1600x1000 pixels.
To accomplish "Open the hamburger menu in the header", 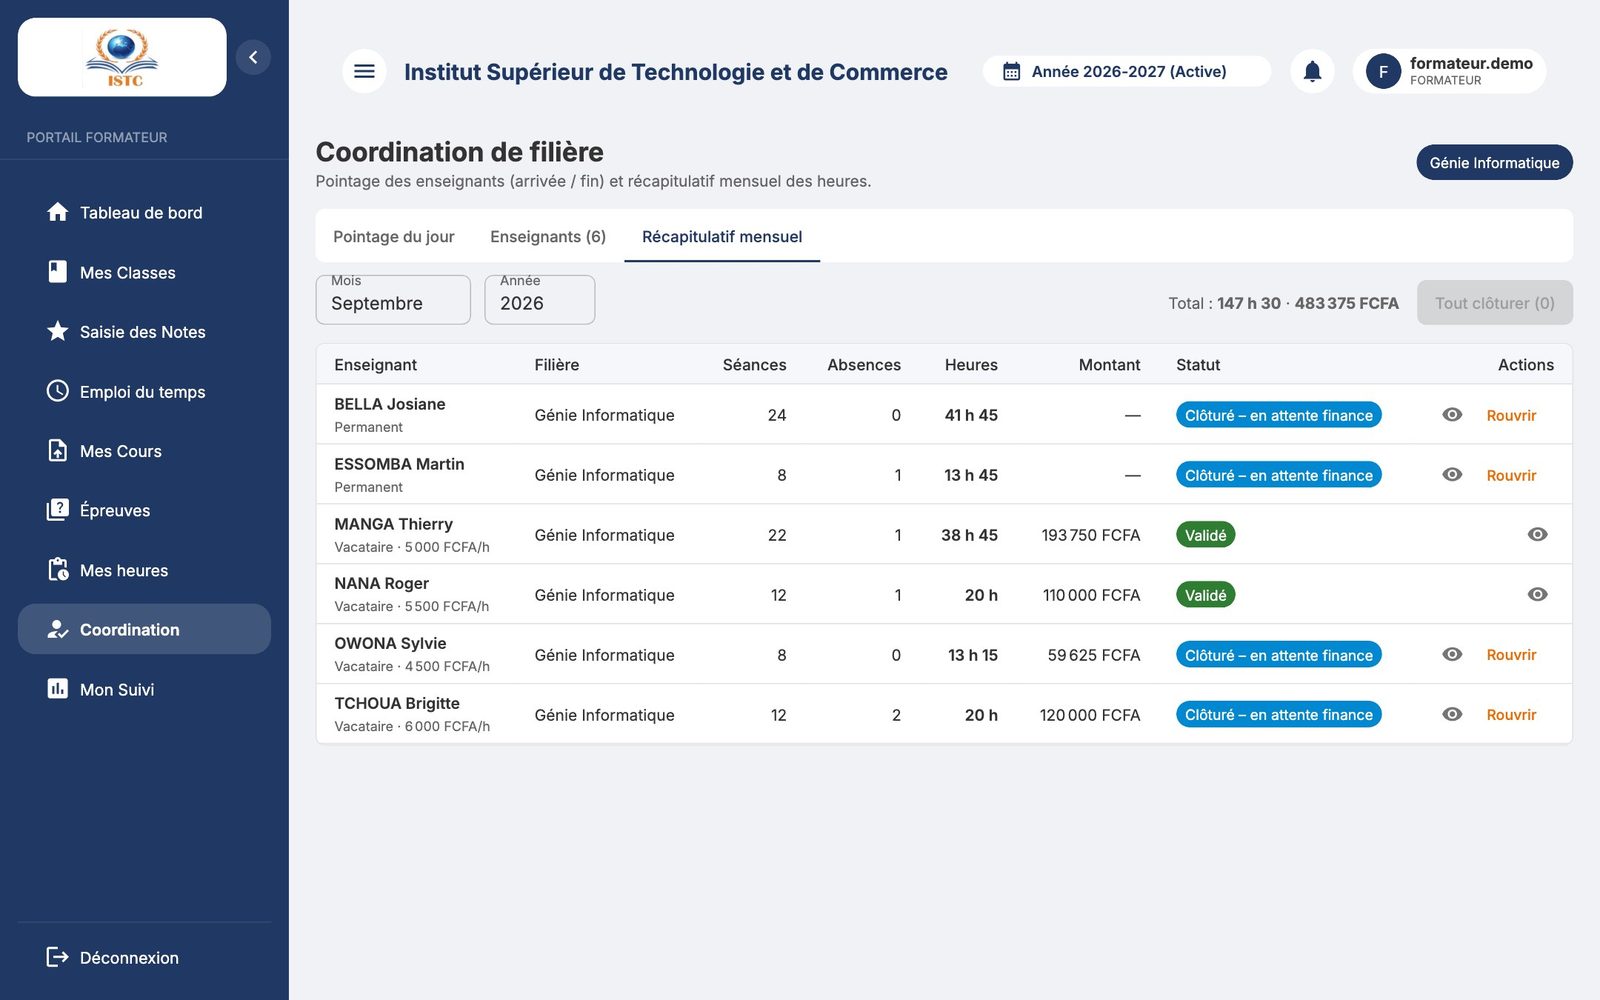I will (364, 71).
